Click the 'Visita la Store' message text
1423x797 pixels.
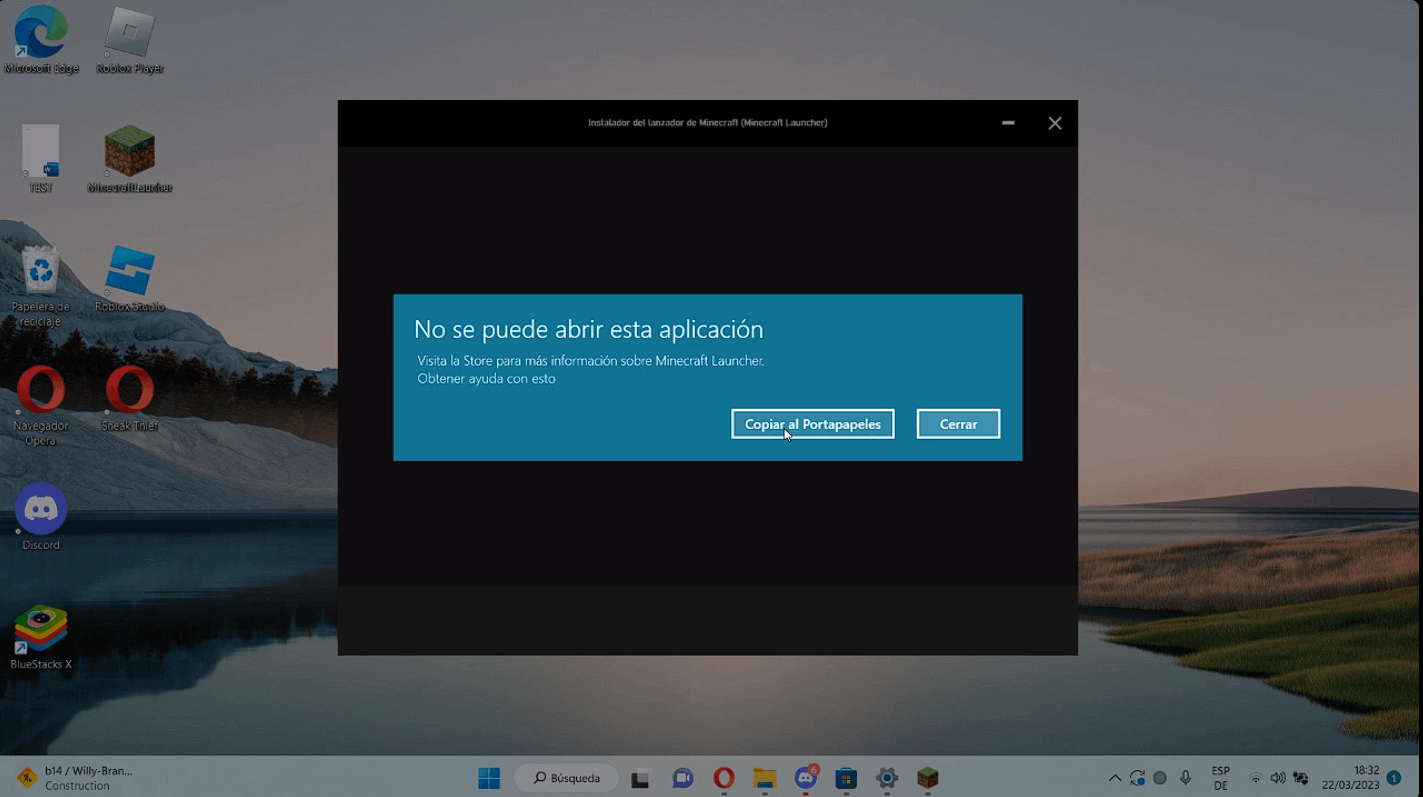coord(590,361)
